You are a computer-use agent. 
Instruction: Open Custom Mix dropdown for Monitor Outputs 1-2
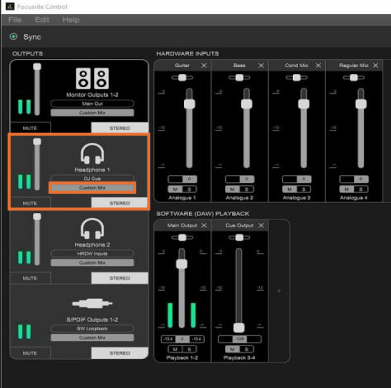(x=92, y=113)
